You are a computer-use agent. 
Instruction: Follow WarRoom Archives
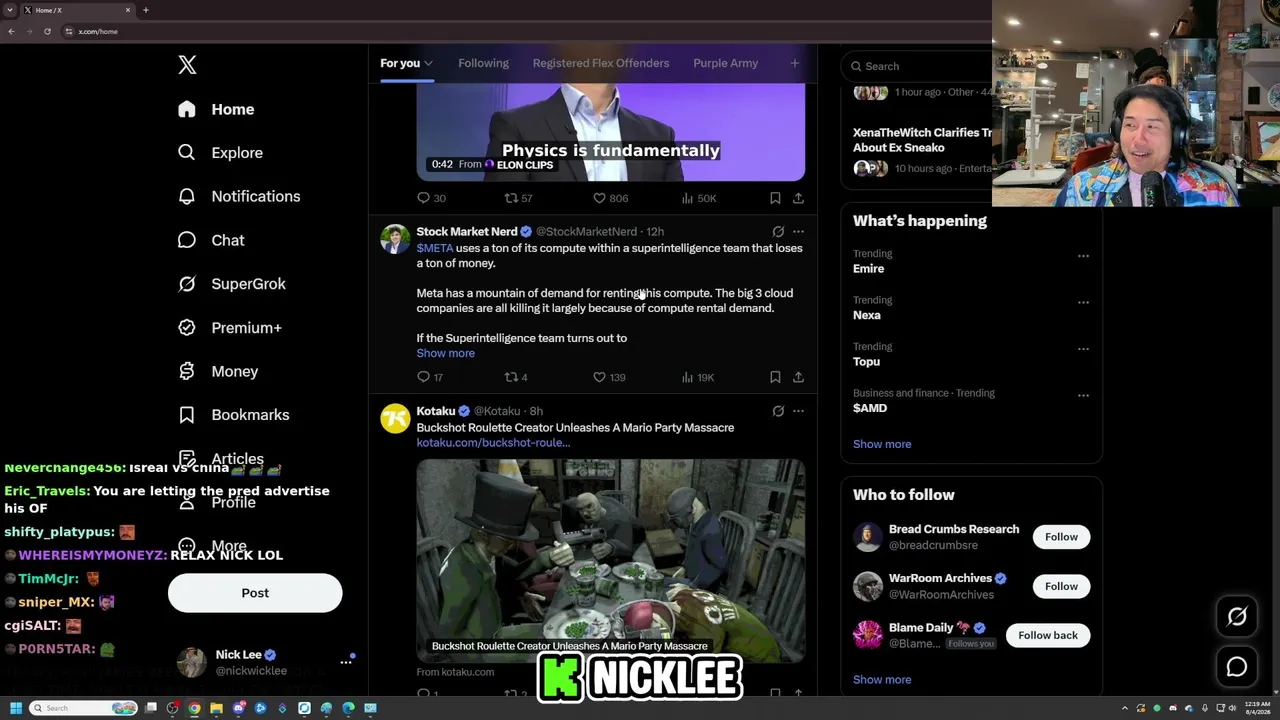pyautogui.click(x=1061, y=586)
